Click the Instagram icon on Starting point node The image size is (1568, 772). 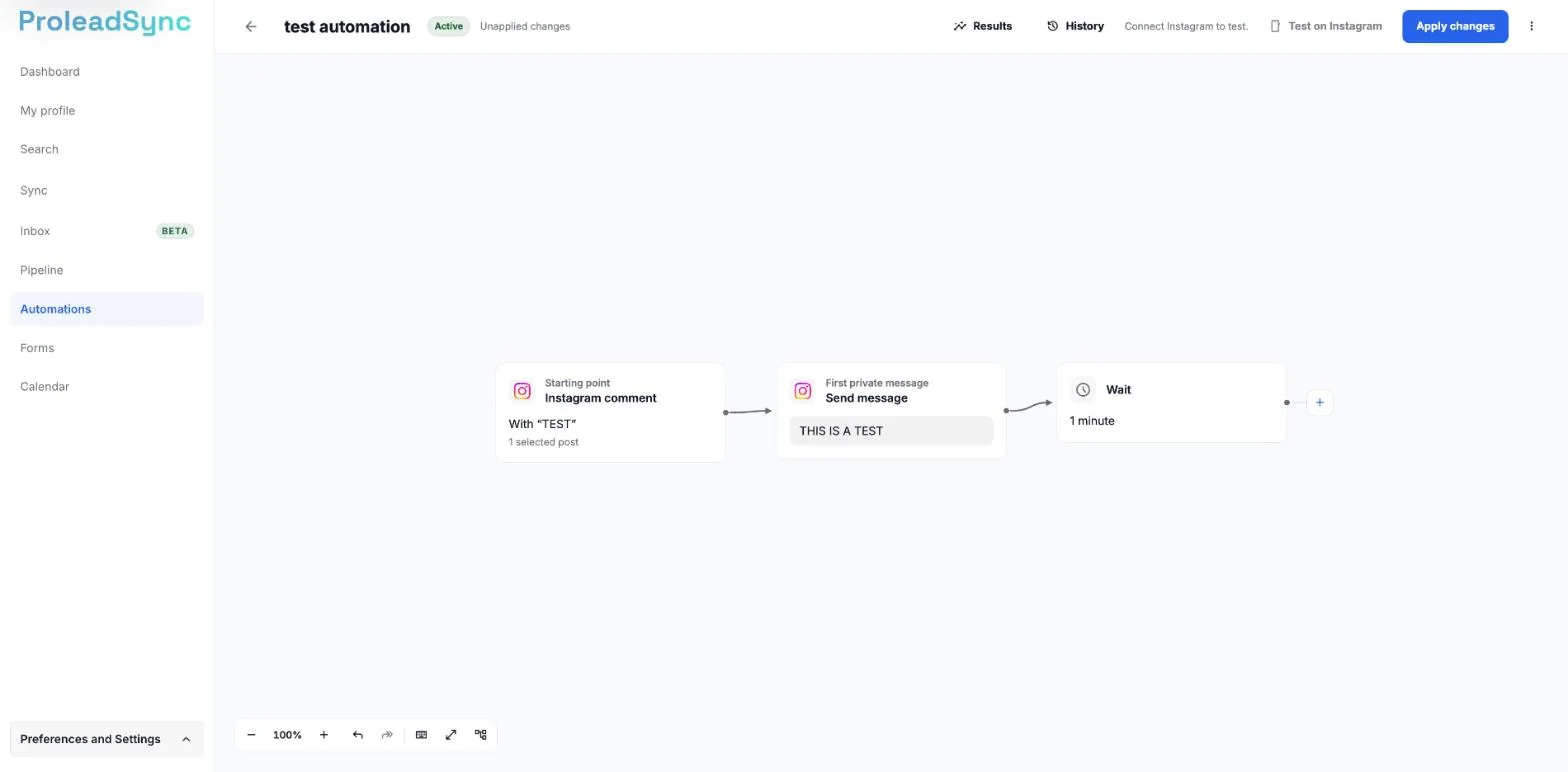click(522, 391)
